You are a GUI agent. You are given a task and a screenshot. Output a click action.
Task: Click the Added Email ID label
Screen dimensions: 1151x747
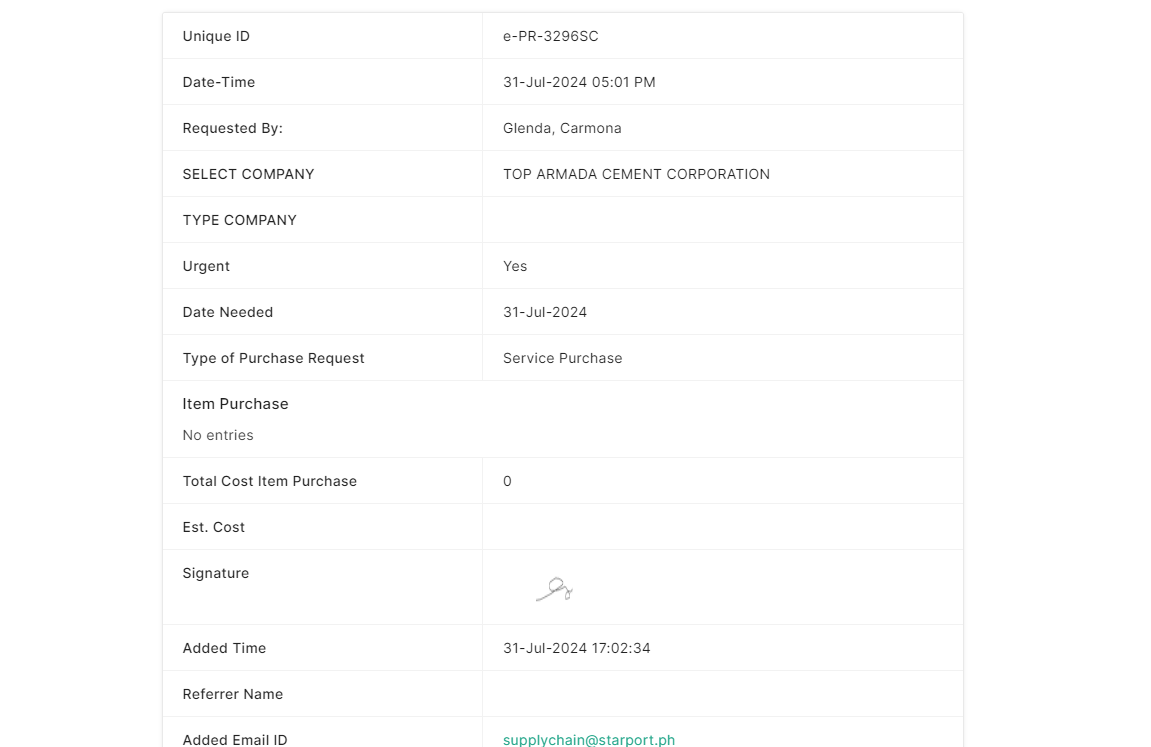234,740
